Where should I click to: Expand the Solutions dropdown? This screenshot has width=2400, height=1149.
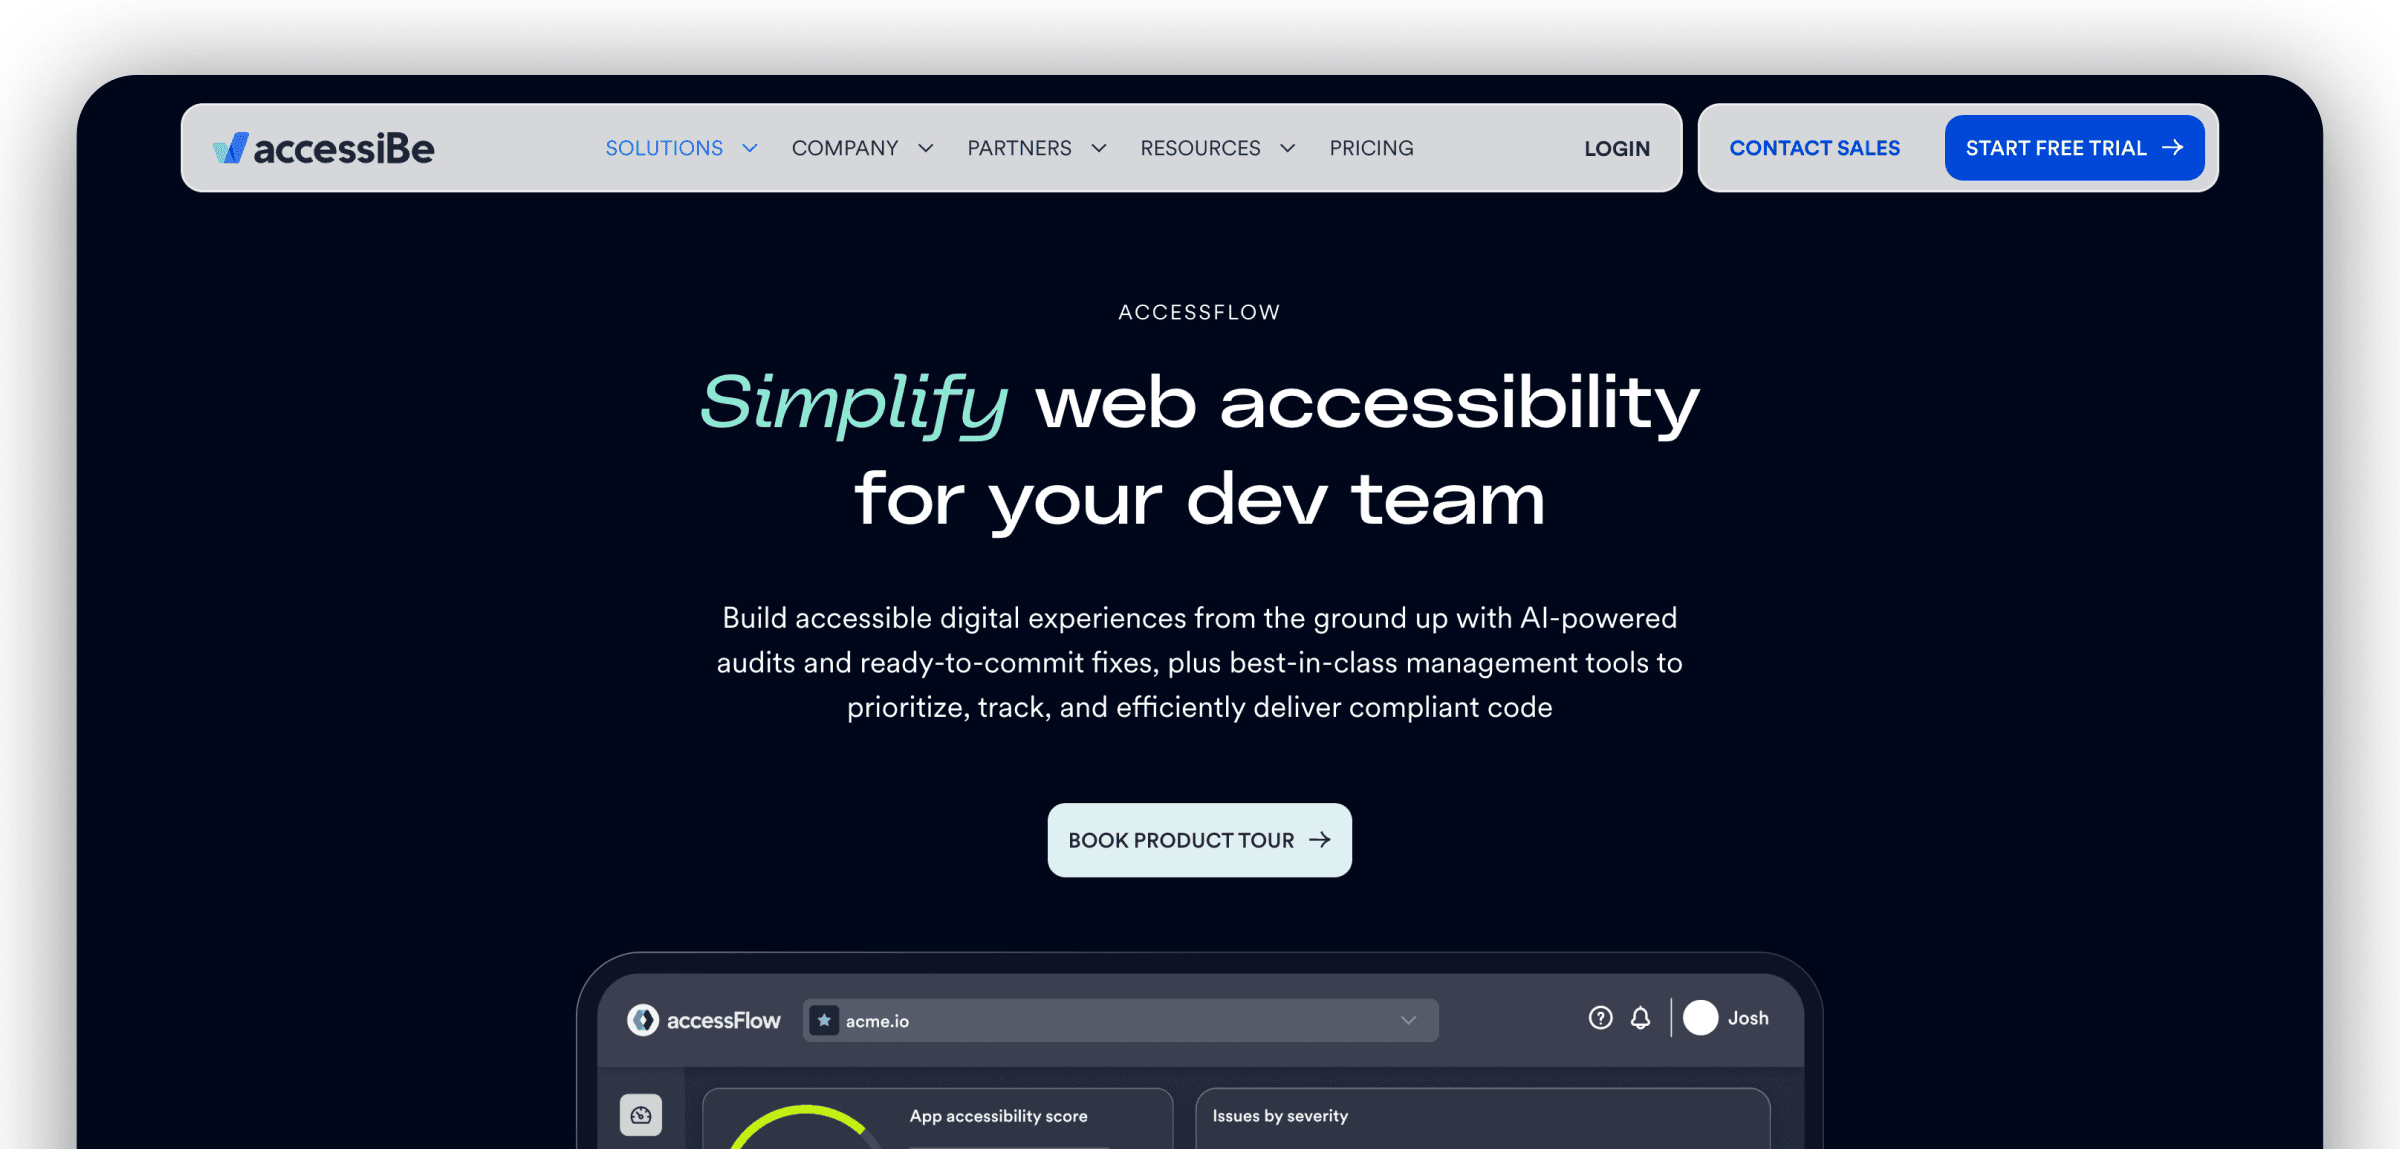pyautogui.click(x=750, y=147)
